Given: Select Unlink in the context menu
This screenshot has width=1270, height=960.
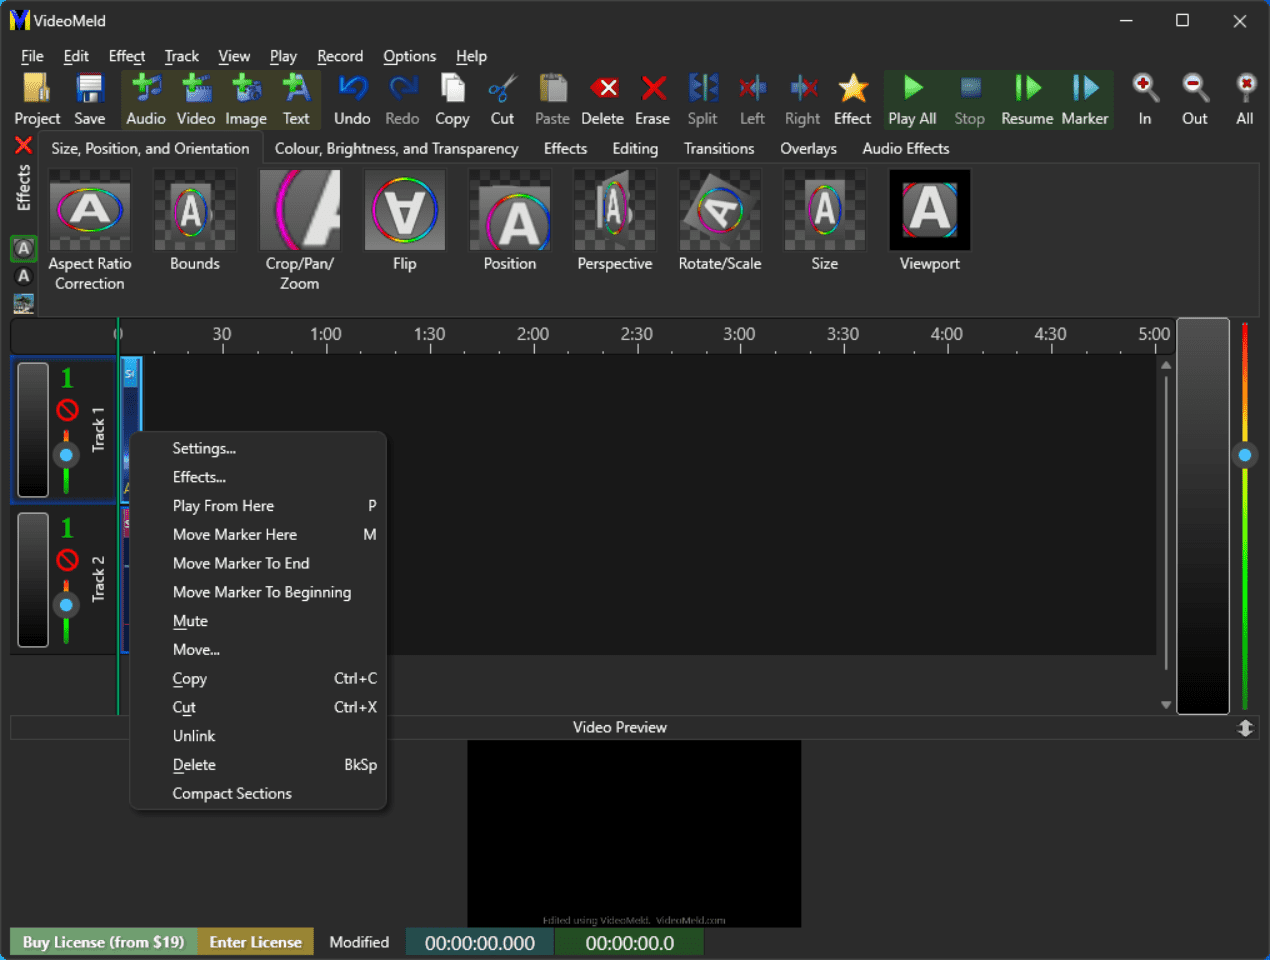Looking at the screenshot, I should click(x=258, y=736).
